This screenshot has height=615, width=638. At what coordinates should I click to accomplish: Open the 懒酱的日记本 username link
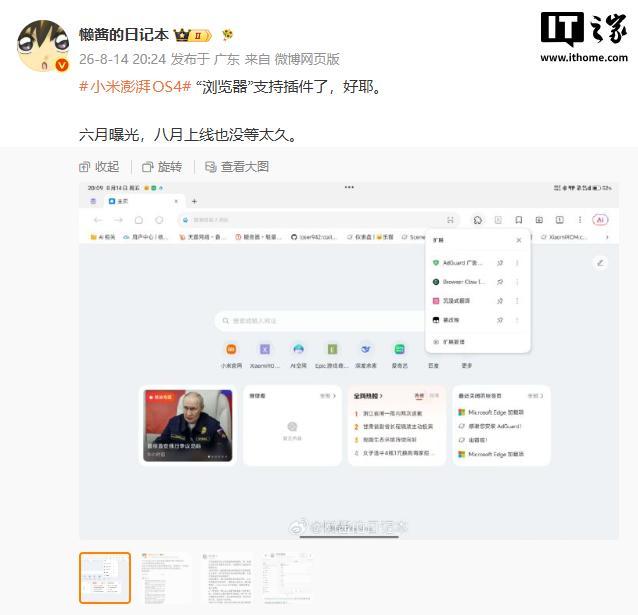pyautogui.click(x=124, y=35)
